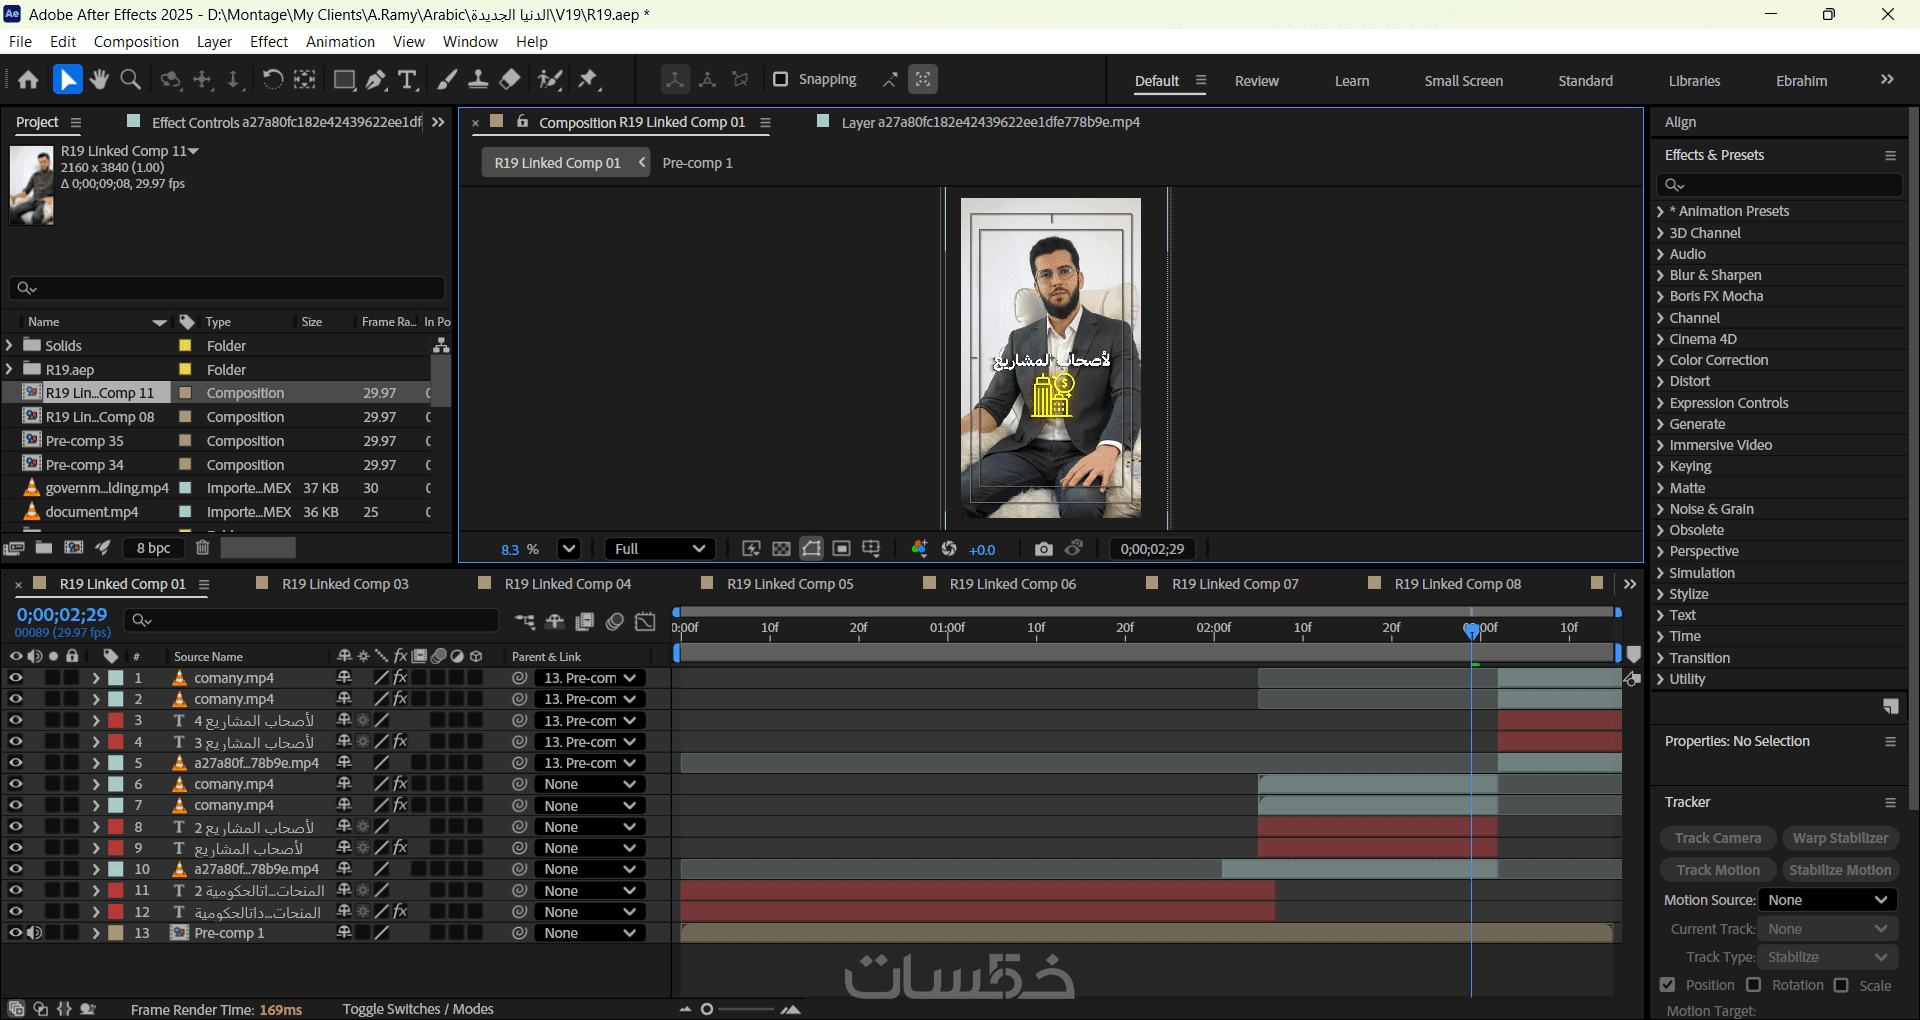Create a new folder in Project panel
The image size is (1920, 1020).
pyautogui.click(x=44, y=548)
